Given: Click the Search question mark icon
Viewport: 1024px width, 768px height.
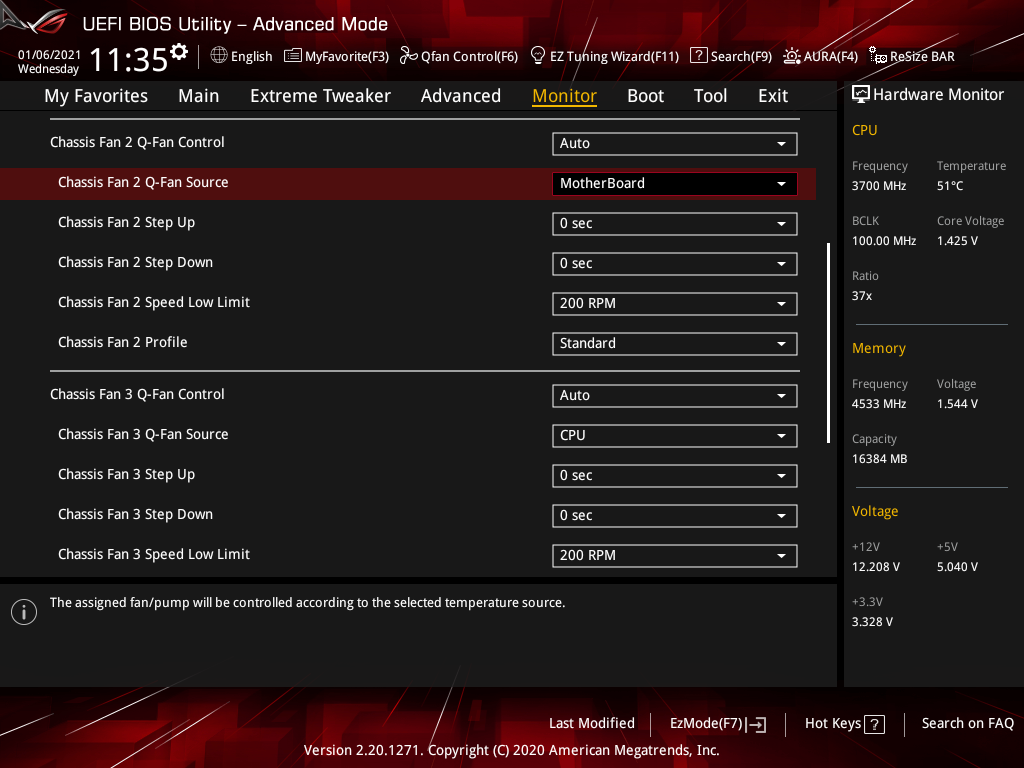Looking at the screenshot, I should tap(698, 56).
